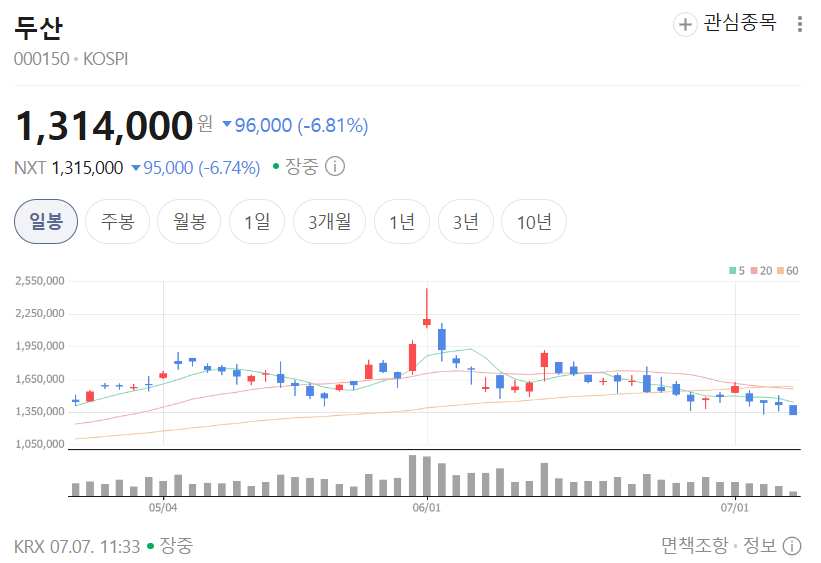Screen dimensions: 821x563
Task: Click the 2,550,000 y-axis label
Action: (40, 281)
